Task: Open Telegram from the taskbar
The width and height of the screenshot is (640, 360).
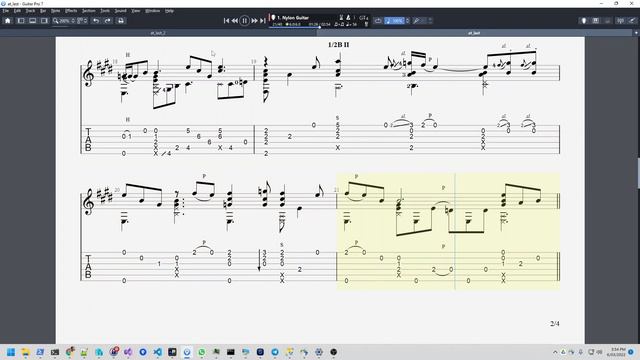Action: pyautogui.click(x=275, y=352)
